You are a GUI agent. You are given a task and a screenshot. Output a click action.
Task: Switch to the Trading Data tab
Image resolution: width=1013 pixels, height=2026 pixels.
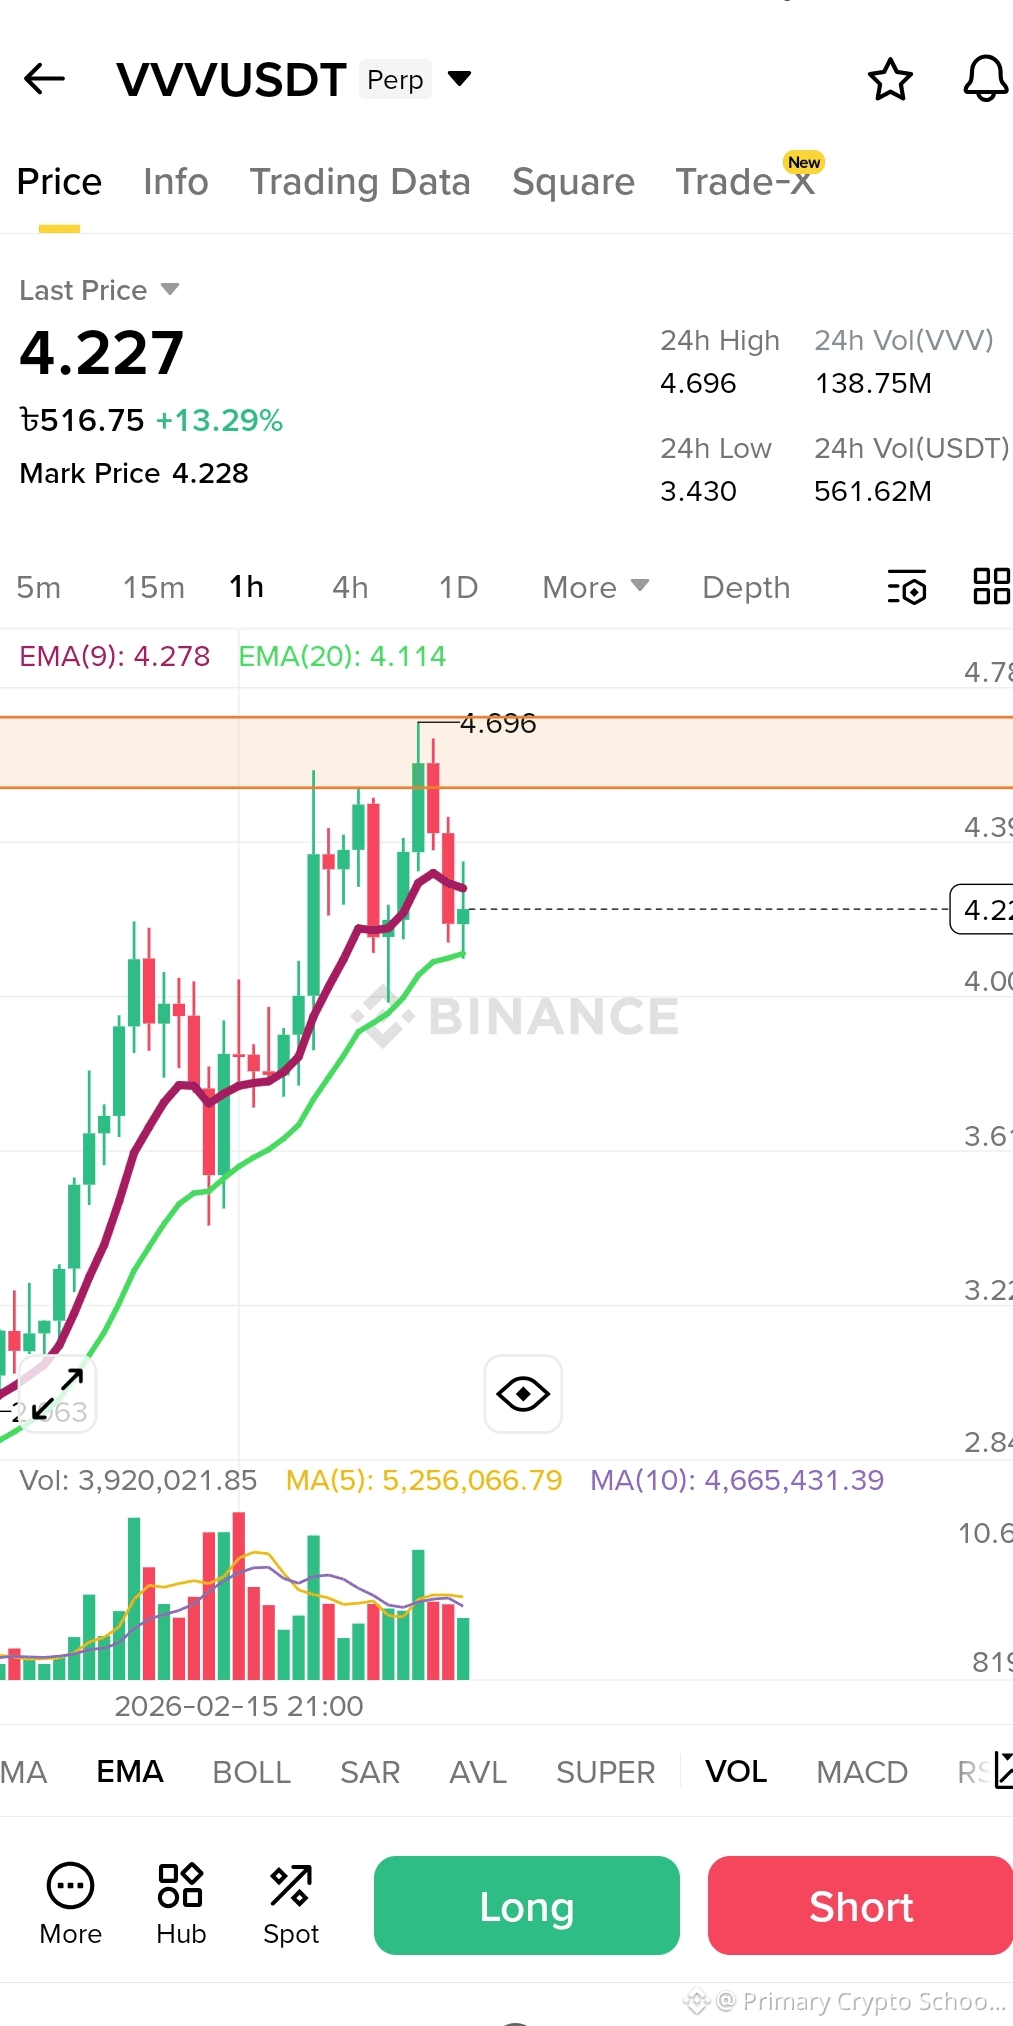click(360, 182)
